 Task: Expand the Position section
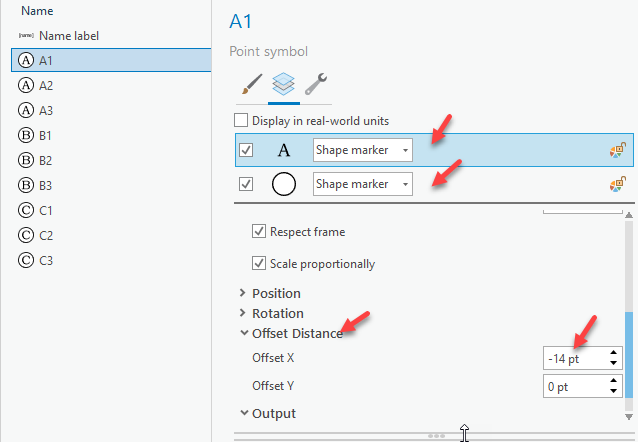coord(243,294)
